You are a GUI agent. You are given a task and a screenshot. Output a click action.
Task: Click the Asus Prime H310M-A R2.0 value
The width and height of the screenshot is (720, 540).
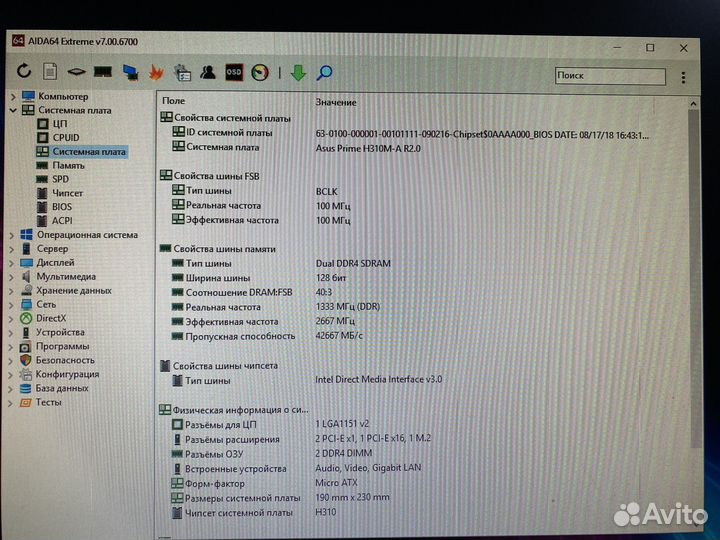[x=368, y=149]
